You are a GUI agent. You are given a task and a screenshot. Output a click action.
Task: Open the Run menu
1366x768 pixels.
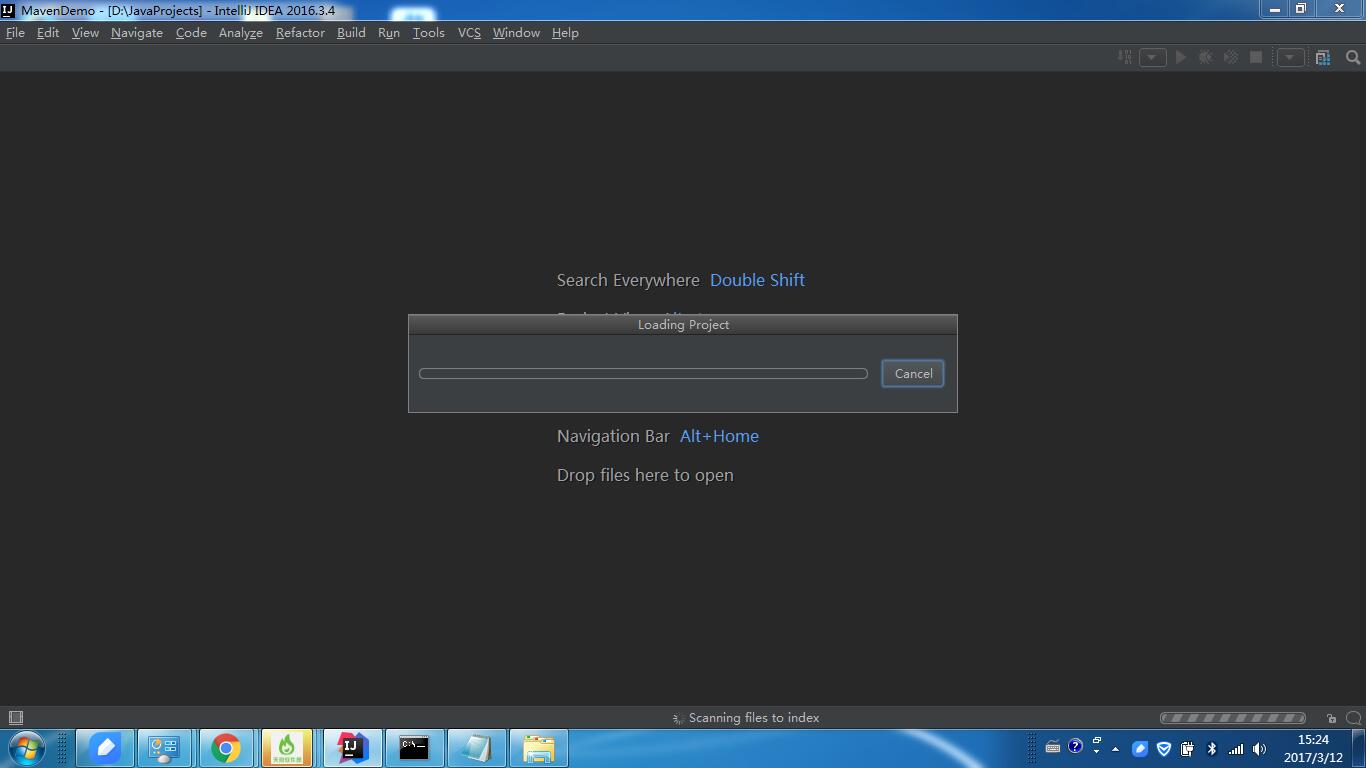[x=389, y=32]
